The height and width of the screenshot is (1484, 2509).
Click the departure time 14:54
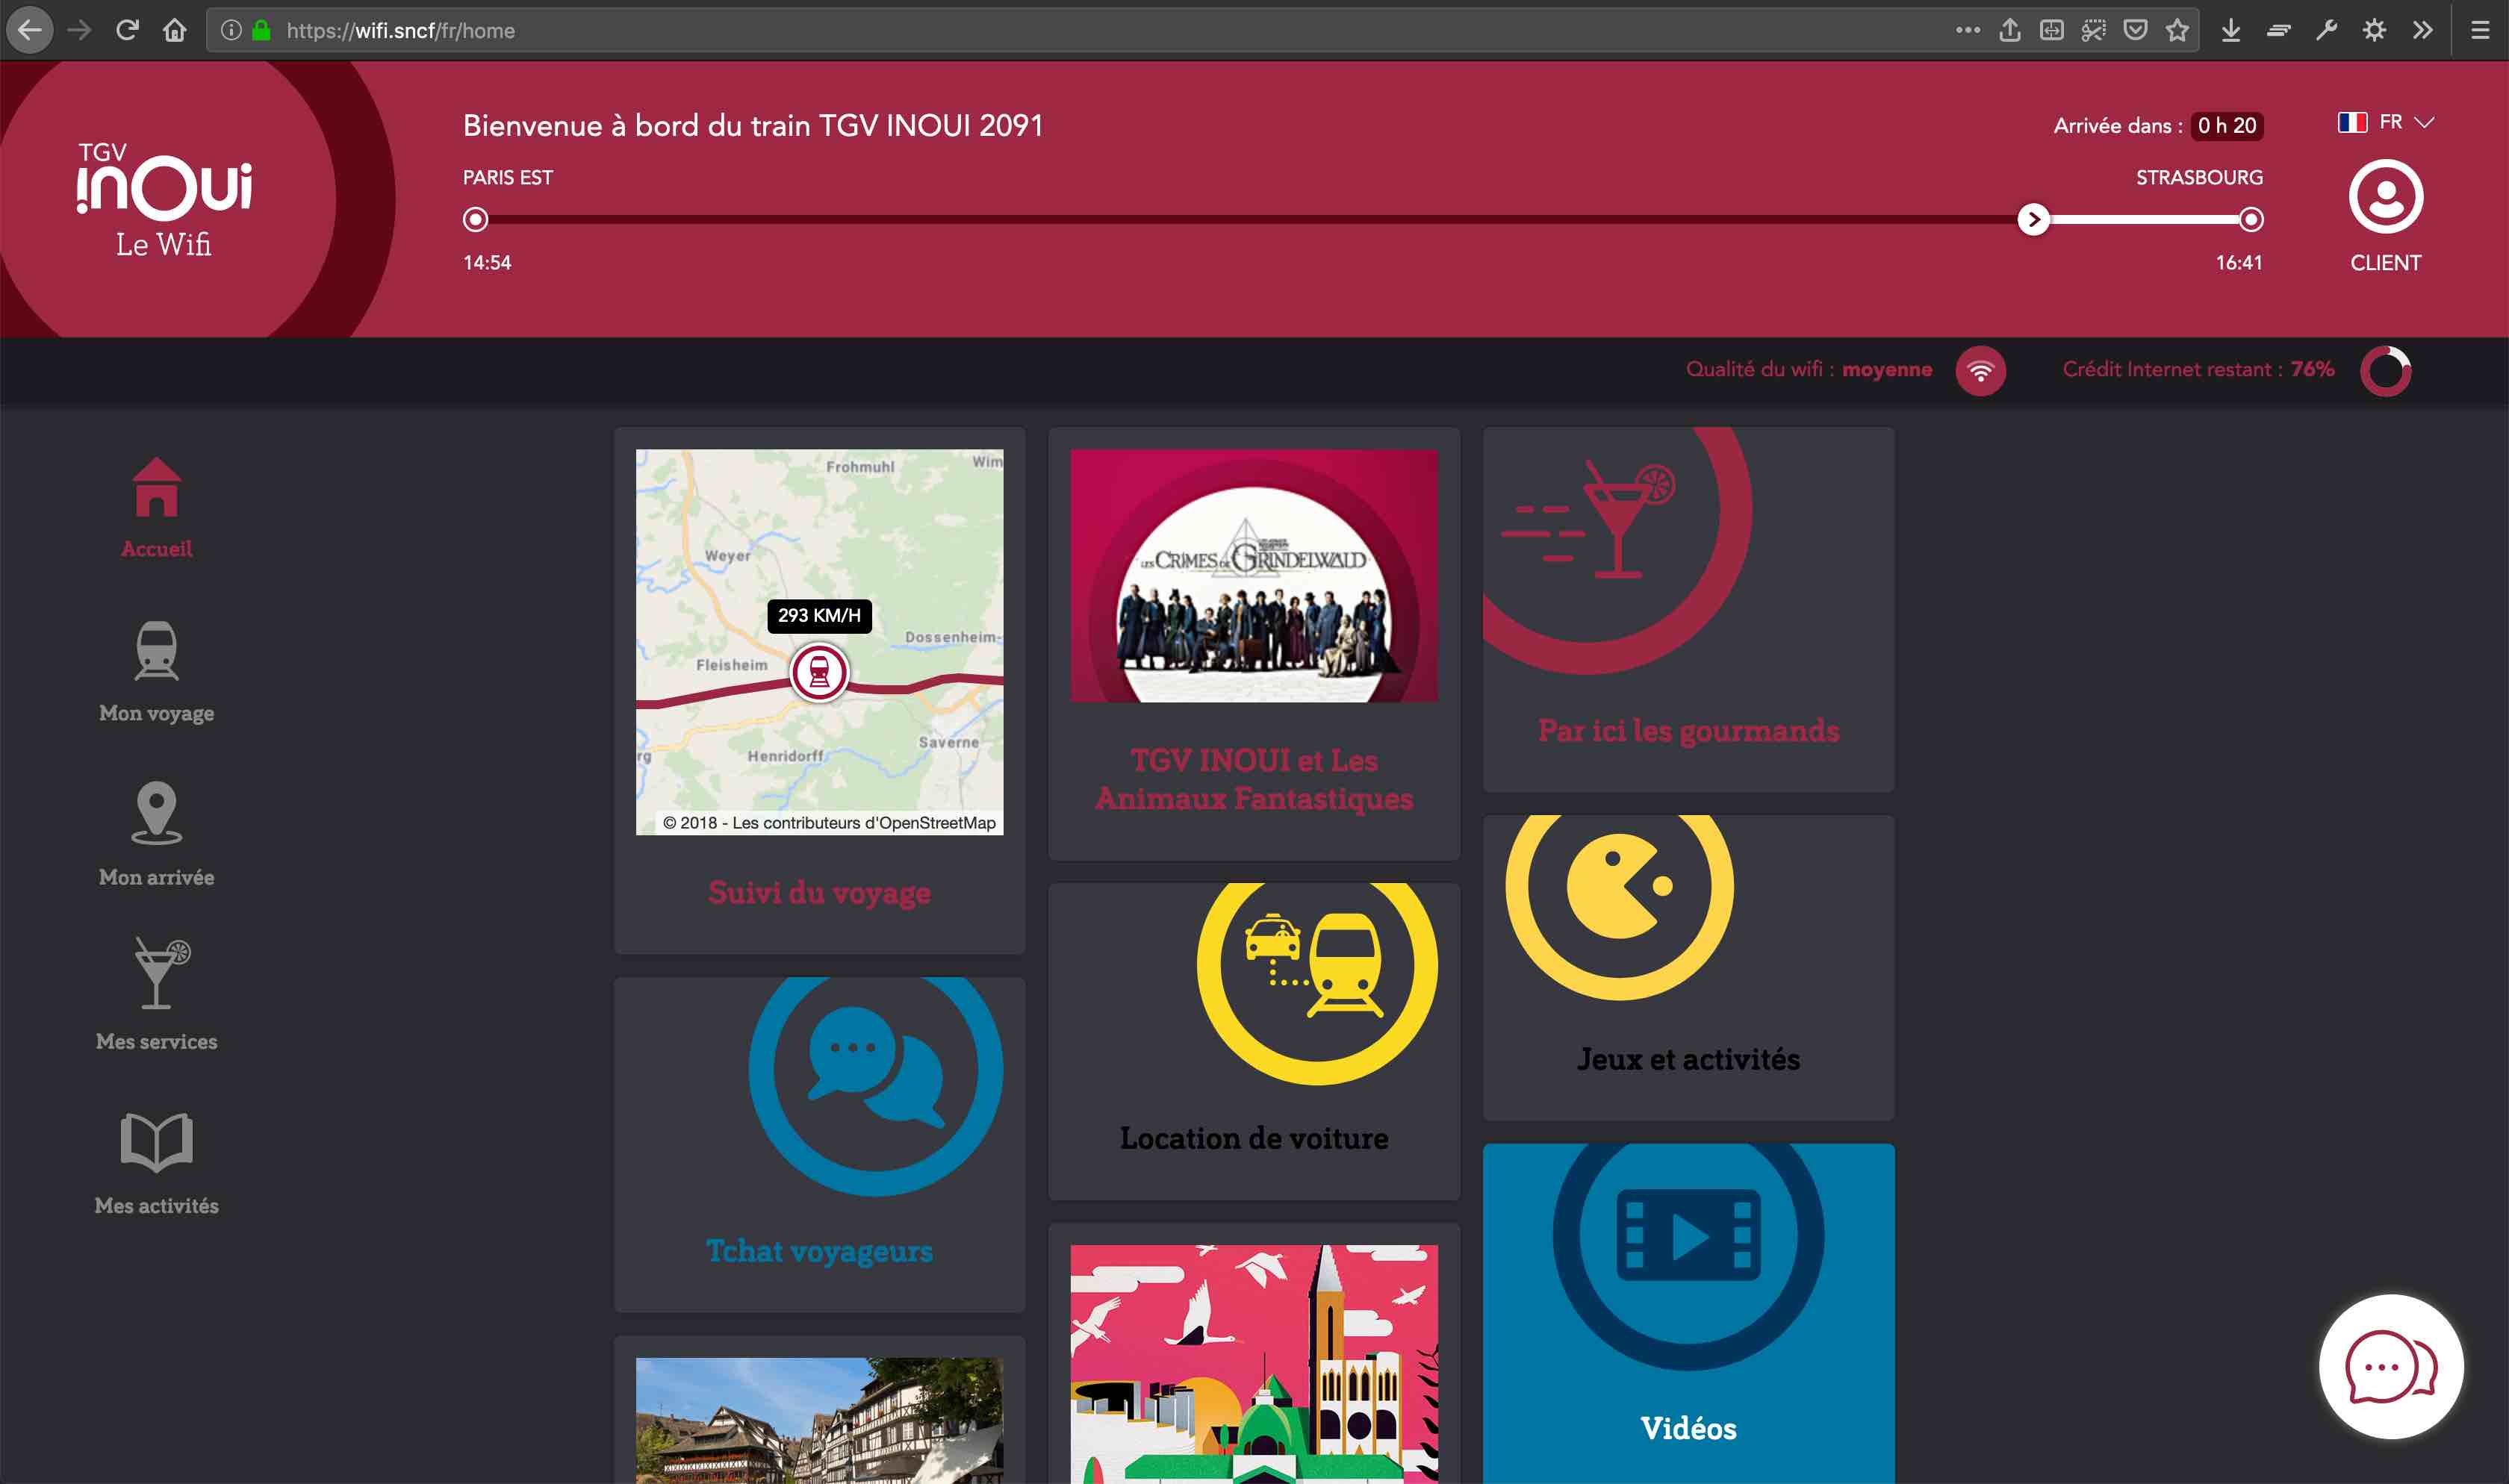pyautogui.click(x=487, y=262)
